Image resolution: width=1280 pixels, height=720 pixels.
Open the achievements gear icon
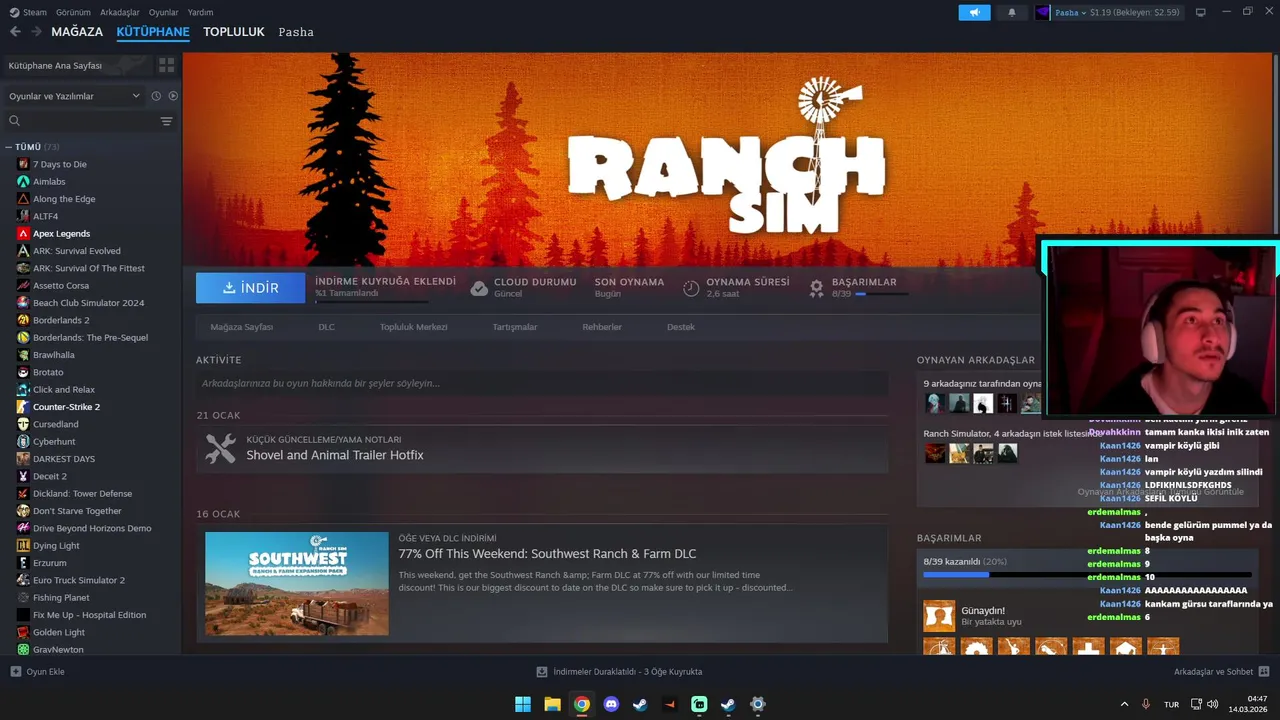816,288
